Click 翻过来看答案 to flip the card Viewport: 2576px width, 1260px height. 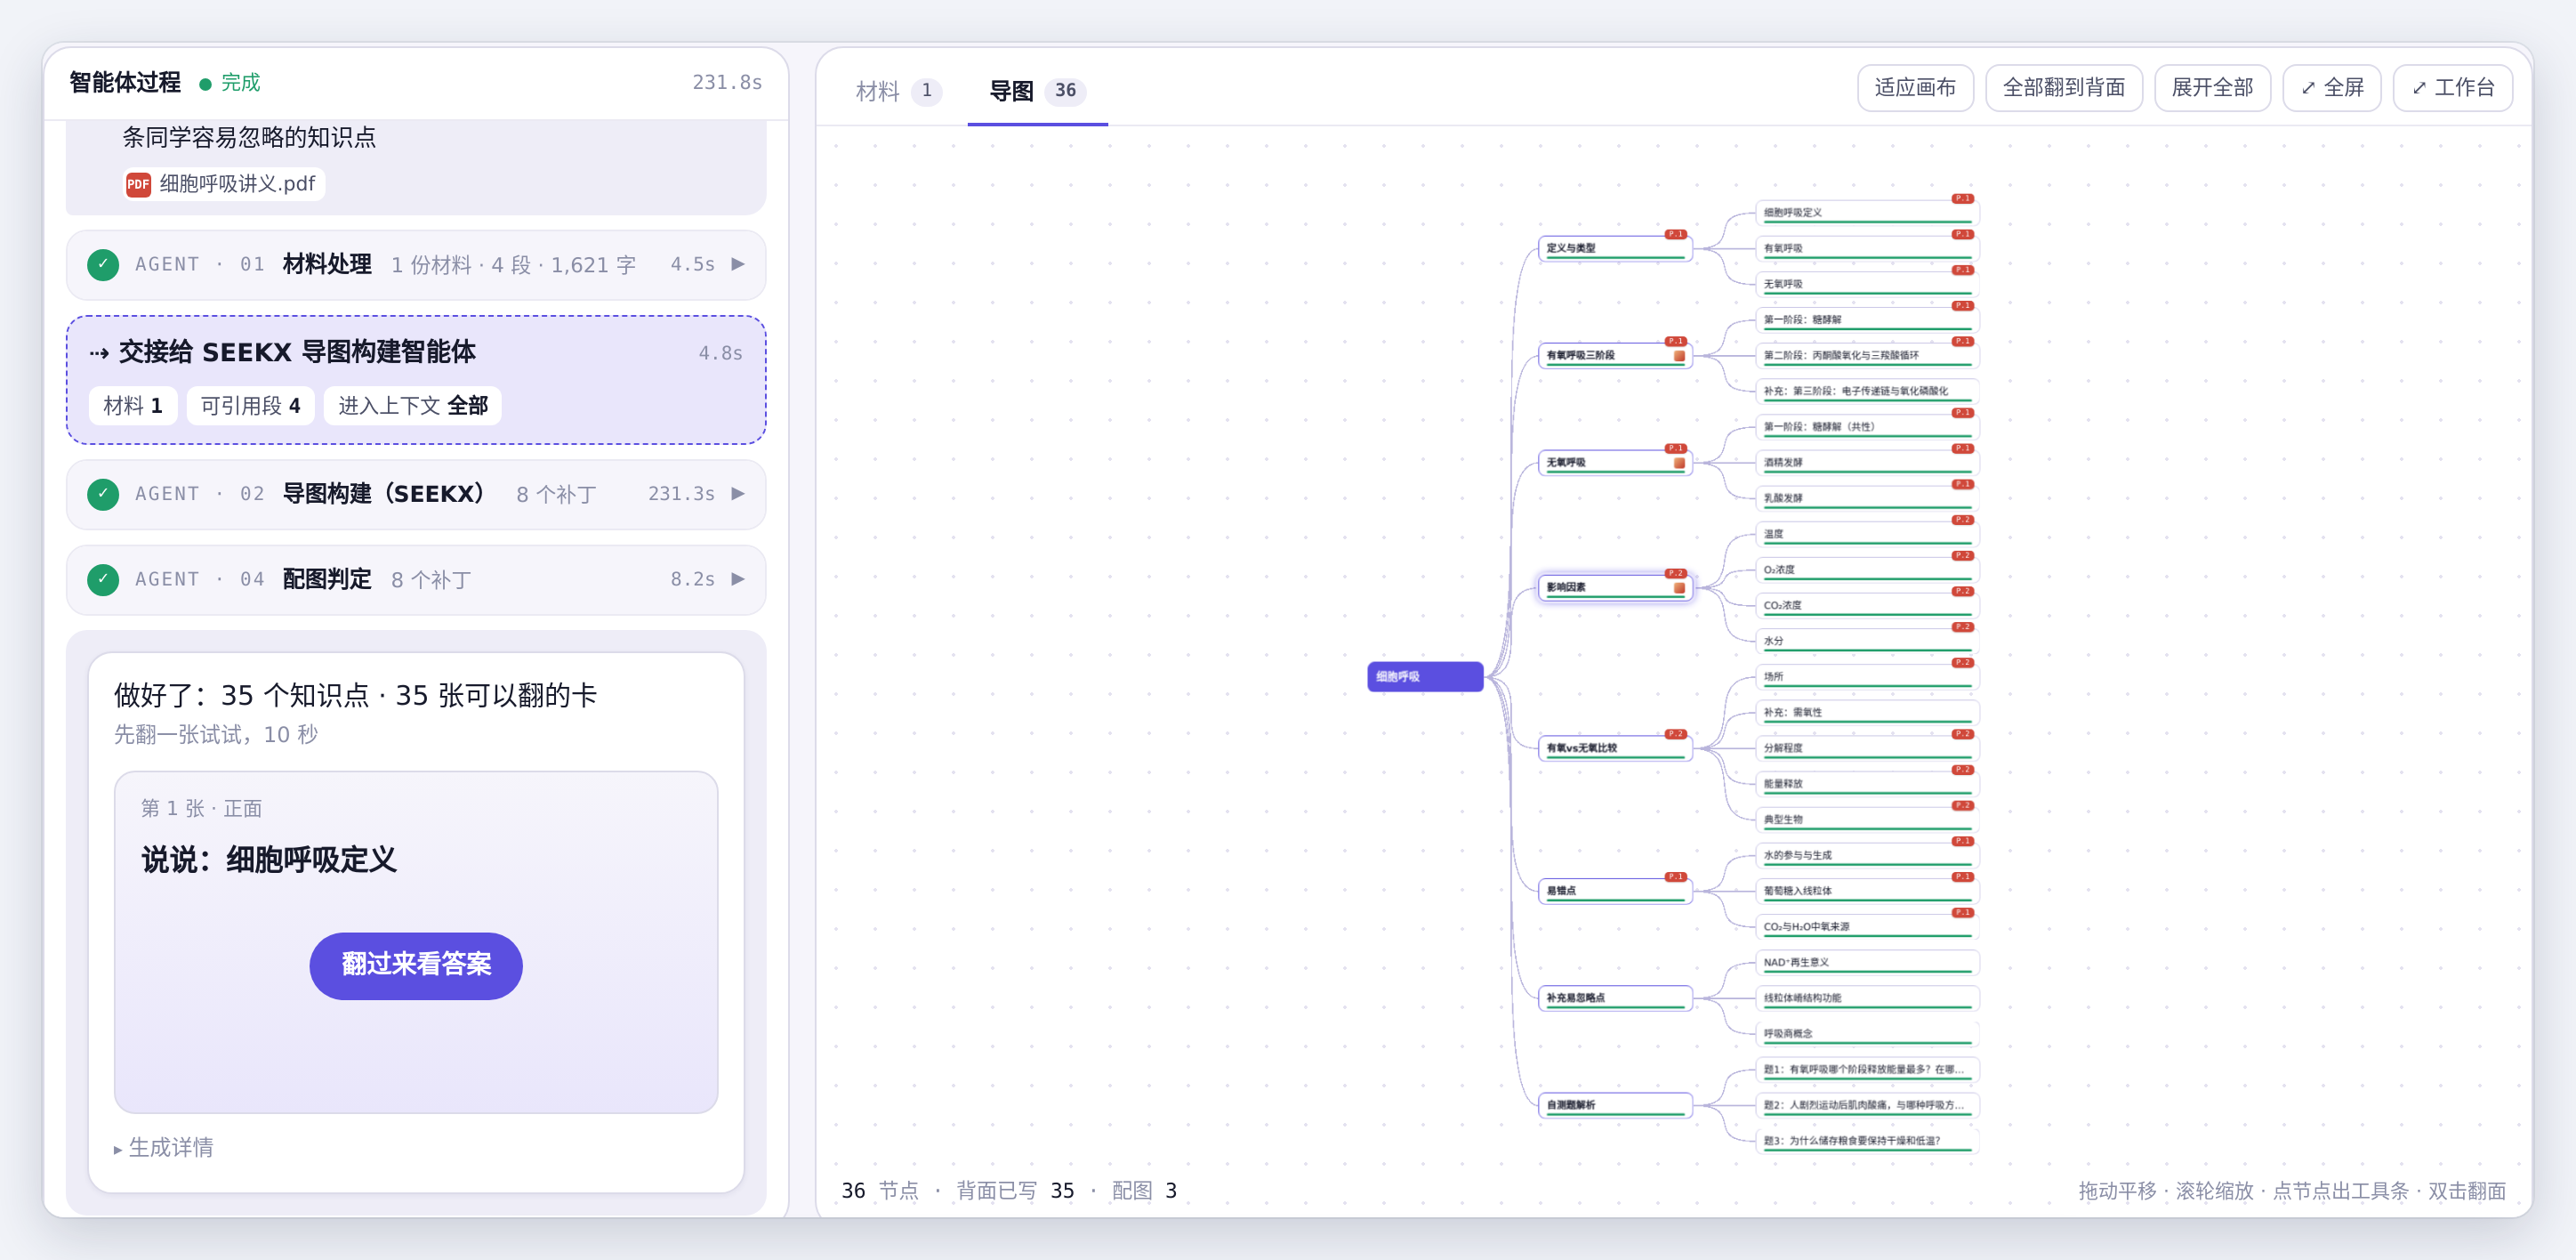[416, 965]
